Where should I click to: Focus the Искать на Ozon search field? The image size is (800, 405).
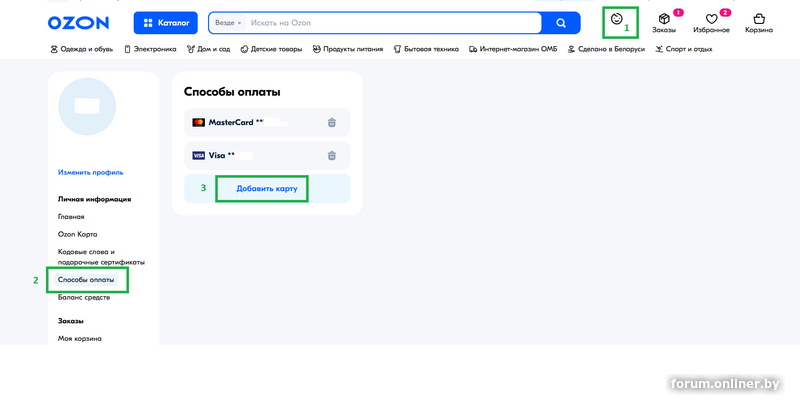tap(393, 23)
